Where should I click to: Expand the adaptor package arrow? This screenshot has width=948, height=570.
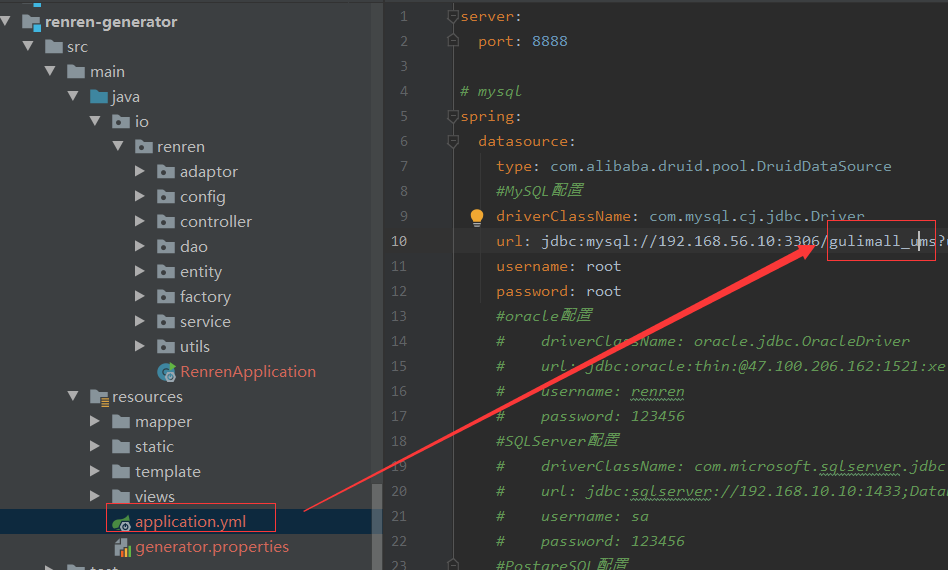pos(140,171)
